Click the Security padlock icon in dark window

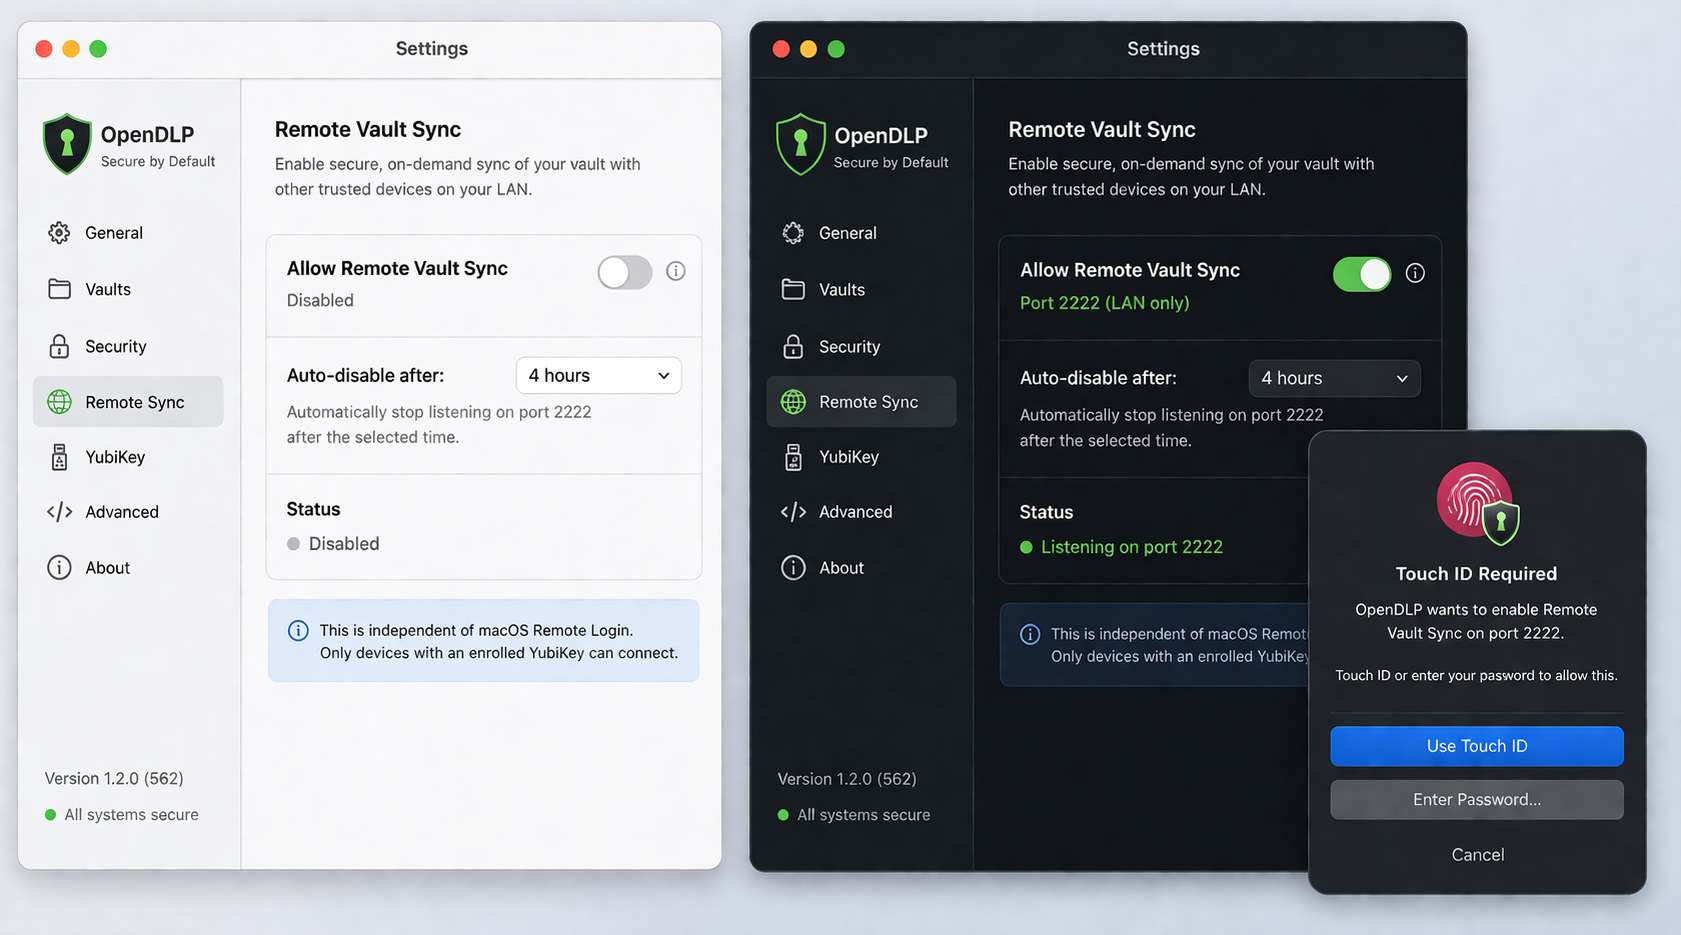pyautogui.click(x=793, y=346)
